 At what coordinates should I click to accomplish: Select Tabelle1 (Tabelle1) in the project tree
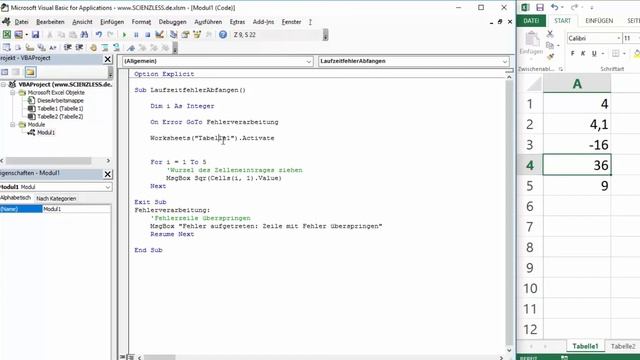60,109
